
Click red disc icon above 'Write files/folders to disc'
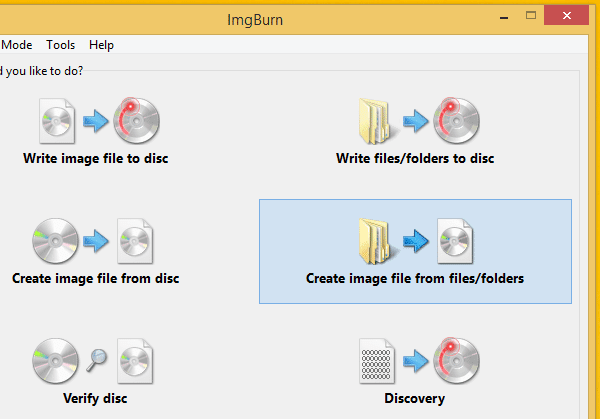(456, 121)
